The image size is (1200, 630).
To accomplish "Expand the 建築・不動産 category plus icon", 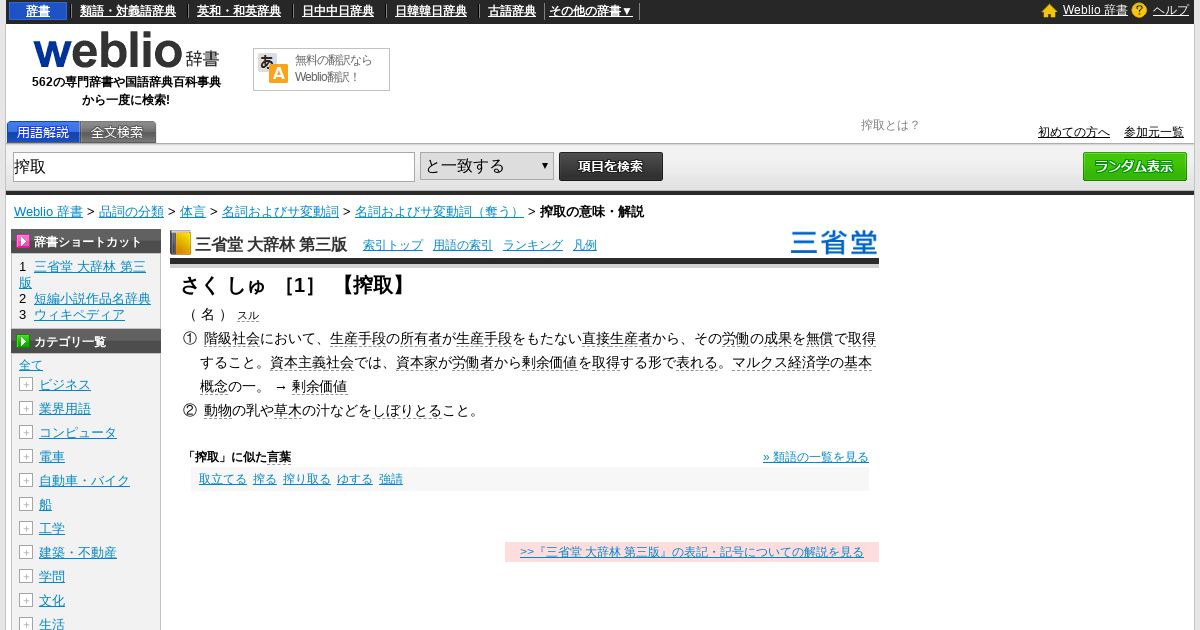I will point(26,552).
